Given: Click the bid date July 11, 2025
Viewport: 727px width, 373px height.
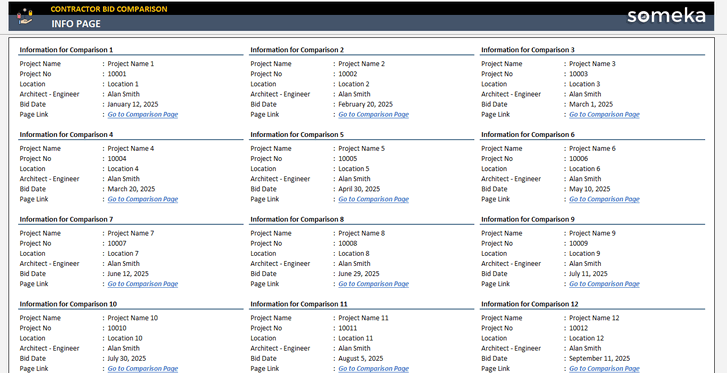Looking at the screenshot, I should coord(588,274).
